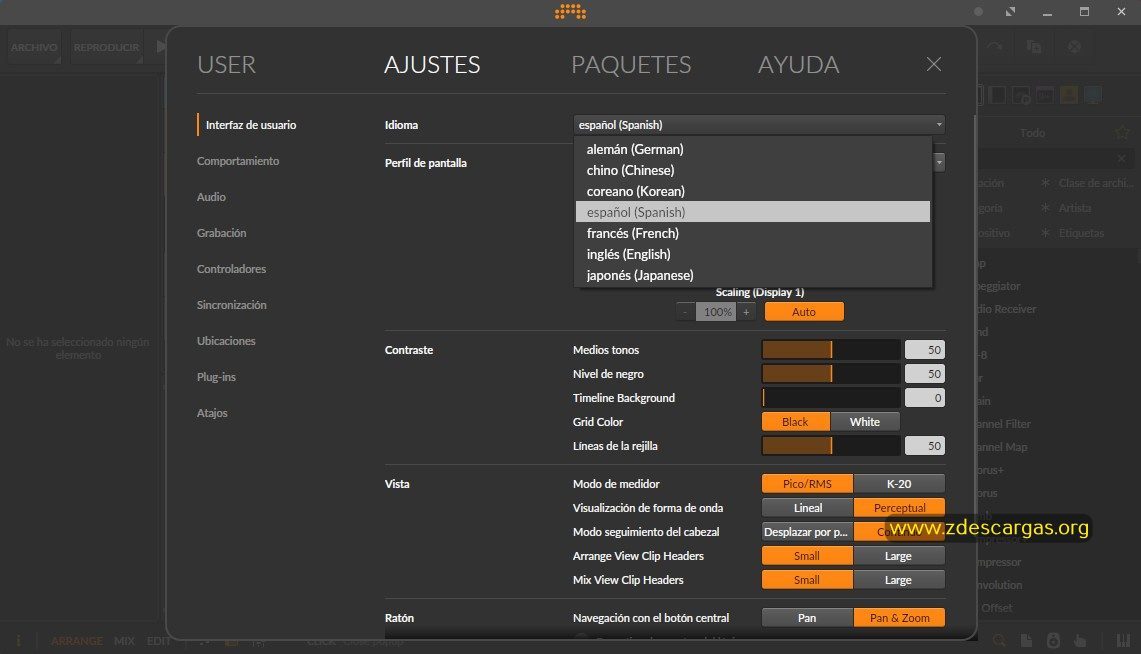Open the Atajos settings section
The width and height of the screenshot is (1141, 654).
tap(212, 412)
